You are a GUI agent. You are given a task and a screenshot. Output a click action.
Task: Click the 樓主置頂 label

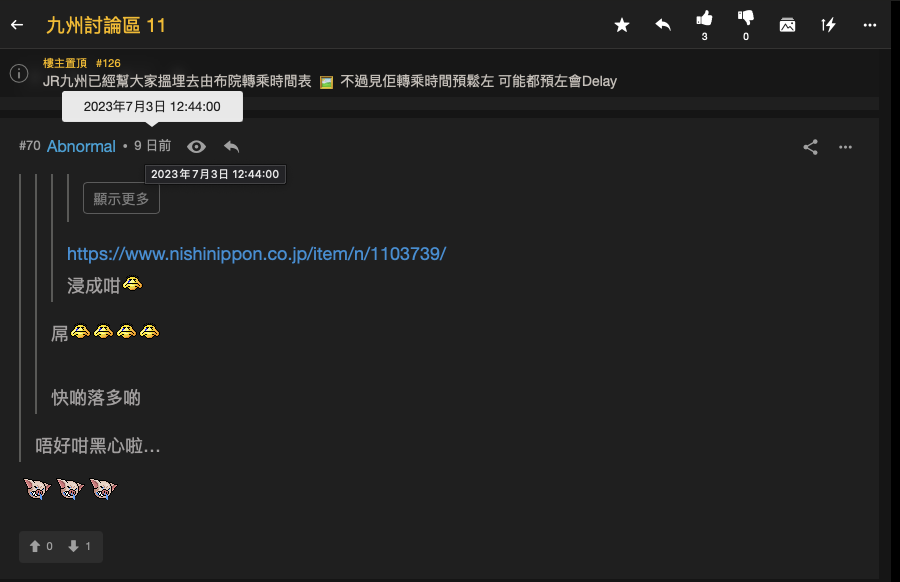(x=65, y=63)
